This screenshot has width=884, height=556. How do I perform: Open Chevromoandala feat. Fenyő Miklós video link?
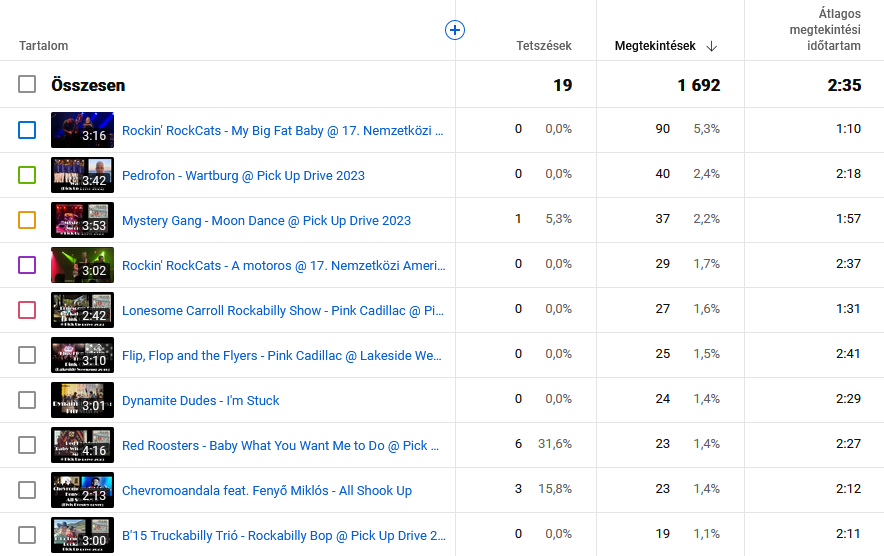tap(266, 491)
